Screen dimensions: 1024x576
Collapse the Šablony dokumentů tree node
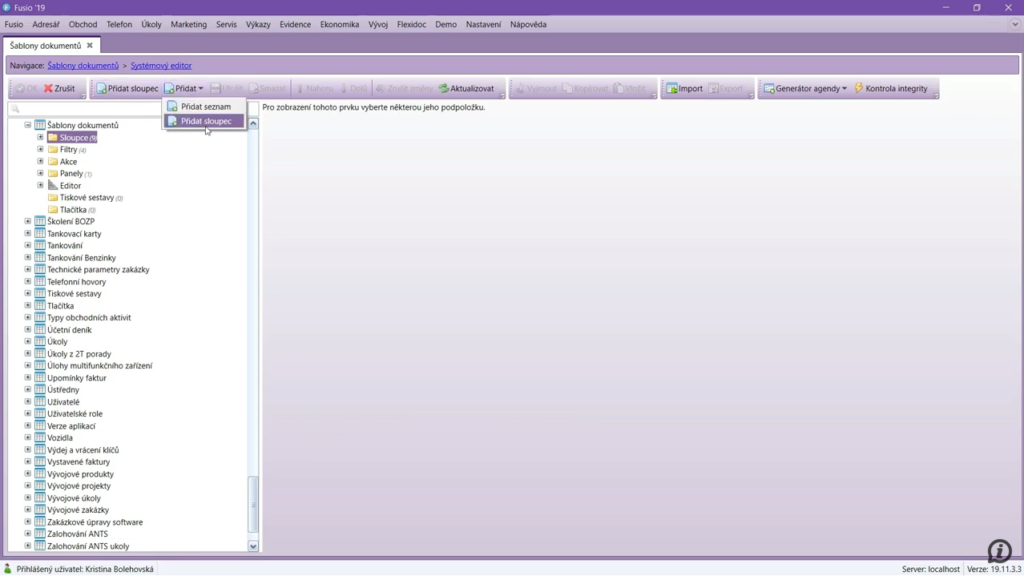(28, 125)
